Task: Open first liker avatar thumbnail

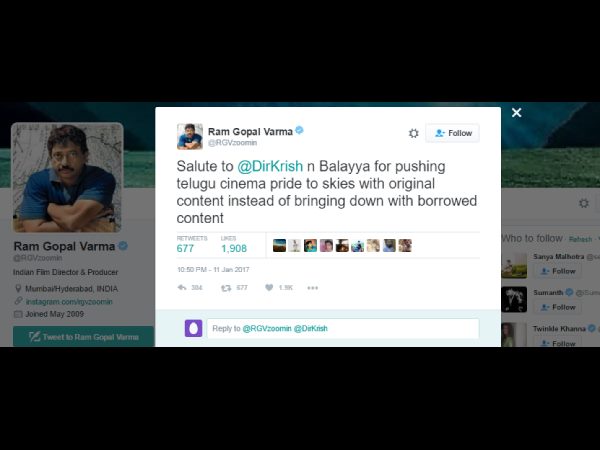Action: pyautogui.click(x=279, y=246)
